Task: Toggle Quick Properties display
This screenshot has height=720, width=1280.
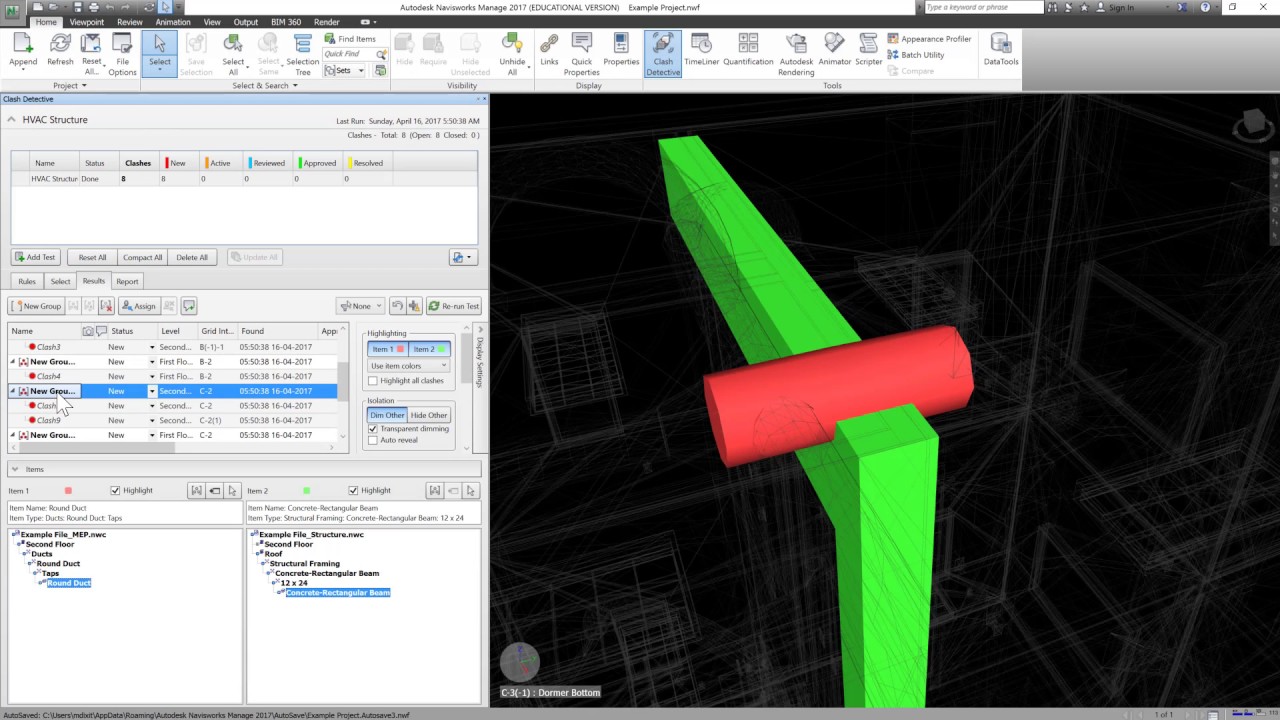Action: pyautogui.click(x=581, y=53)
